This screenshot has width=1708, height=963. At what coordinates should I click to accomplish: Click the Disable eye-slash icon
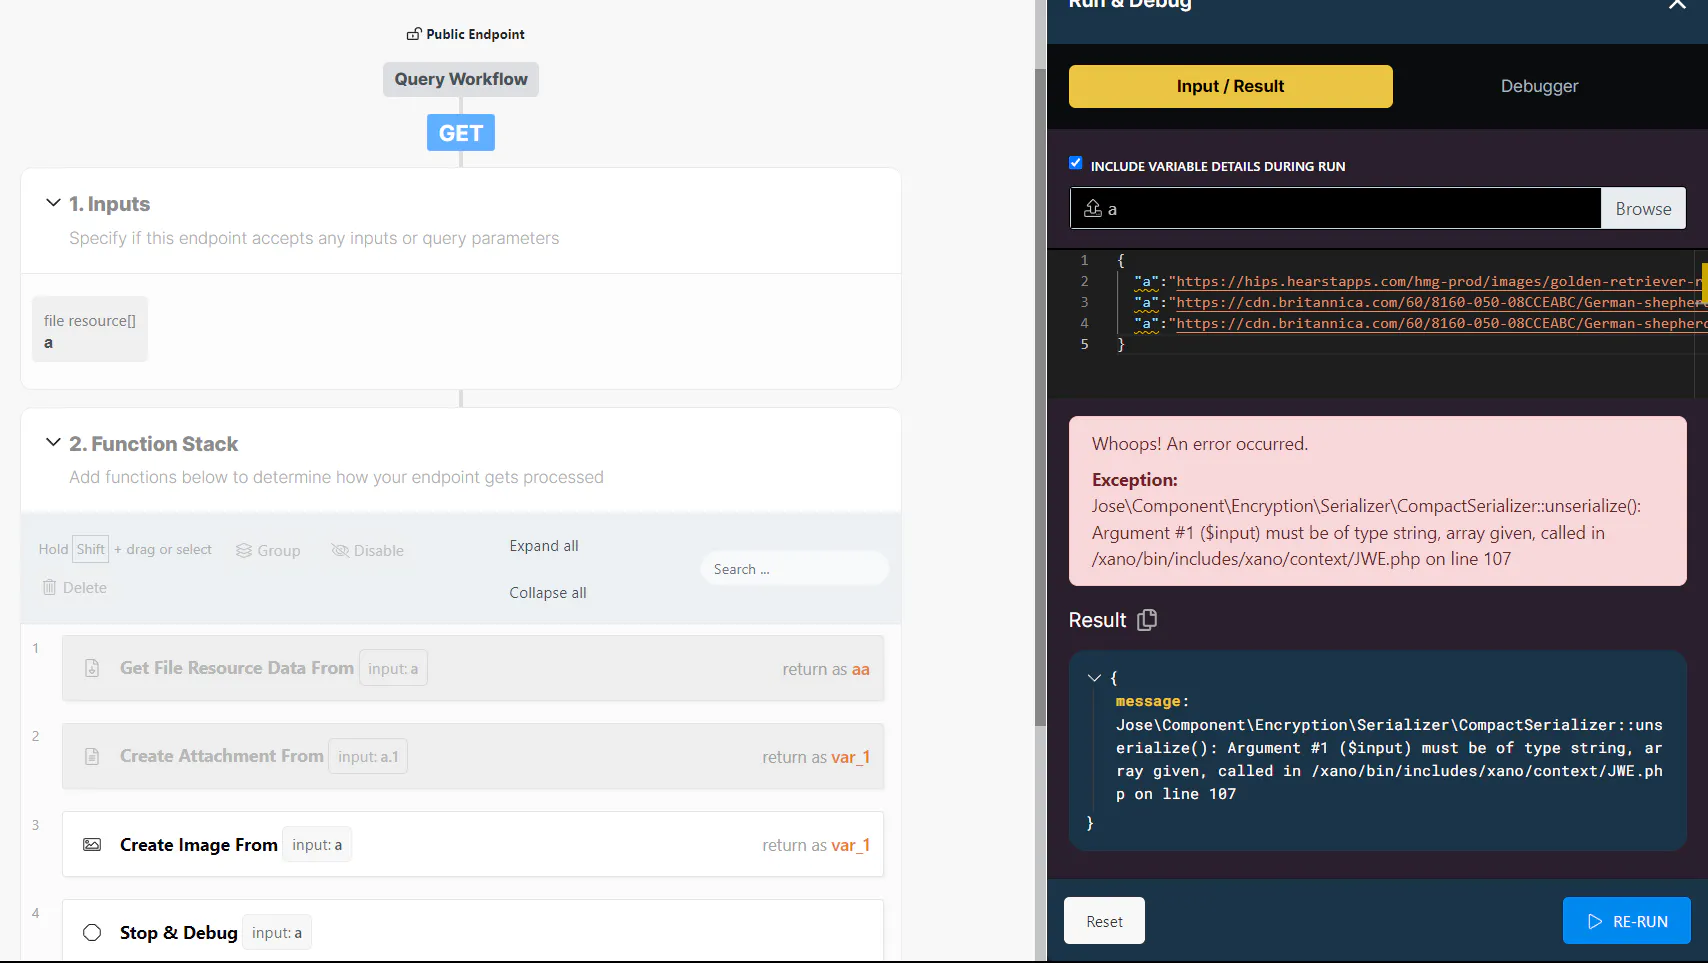[x=340, y=551]
